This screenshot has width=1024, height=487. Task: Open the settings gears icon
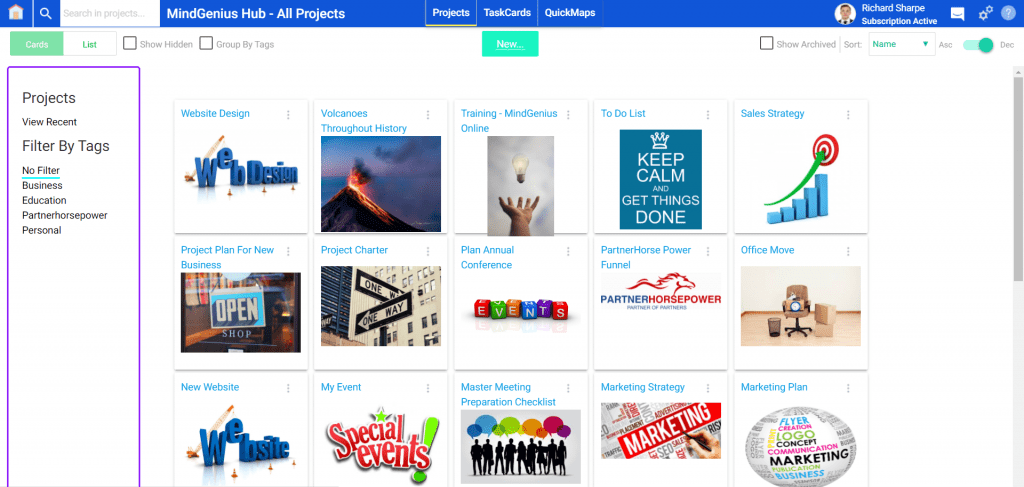click(985, 13)
